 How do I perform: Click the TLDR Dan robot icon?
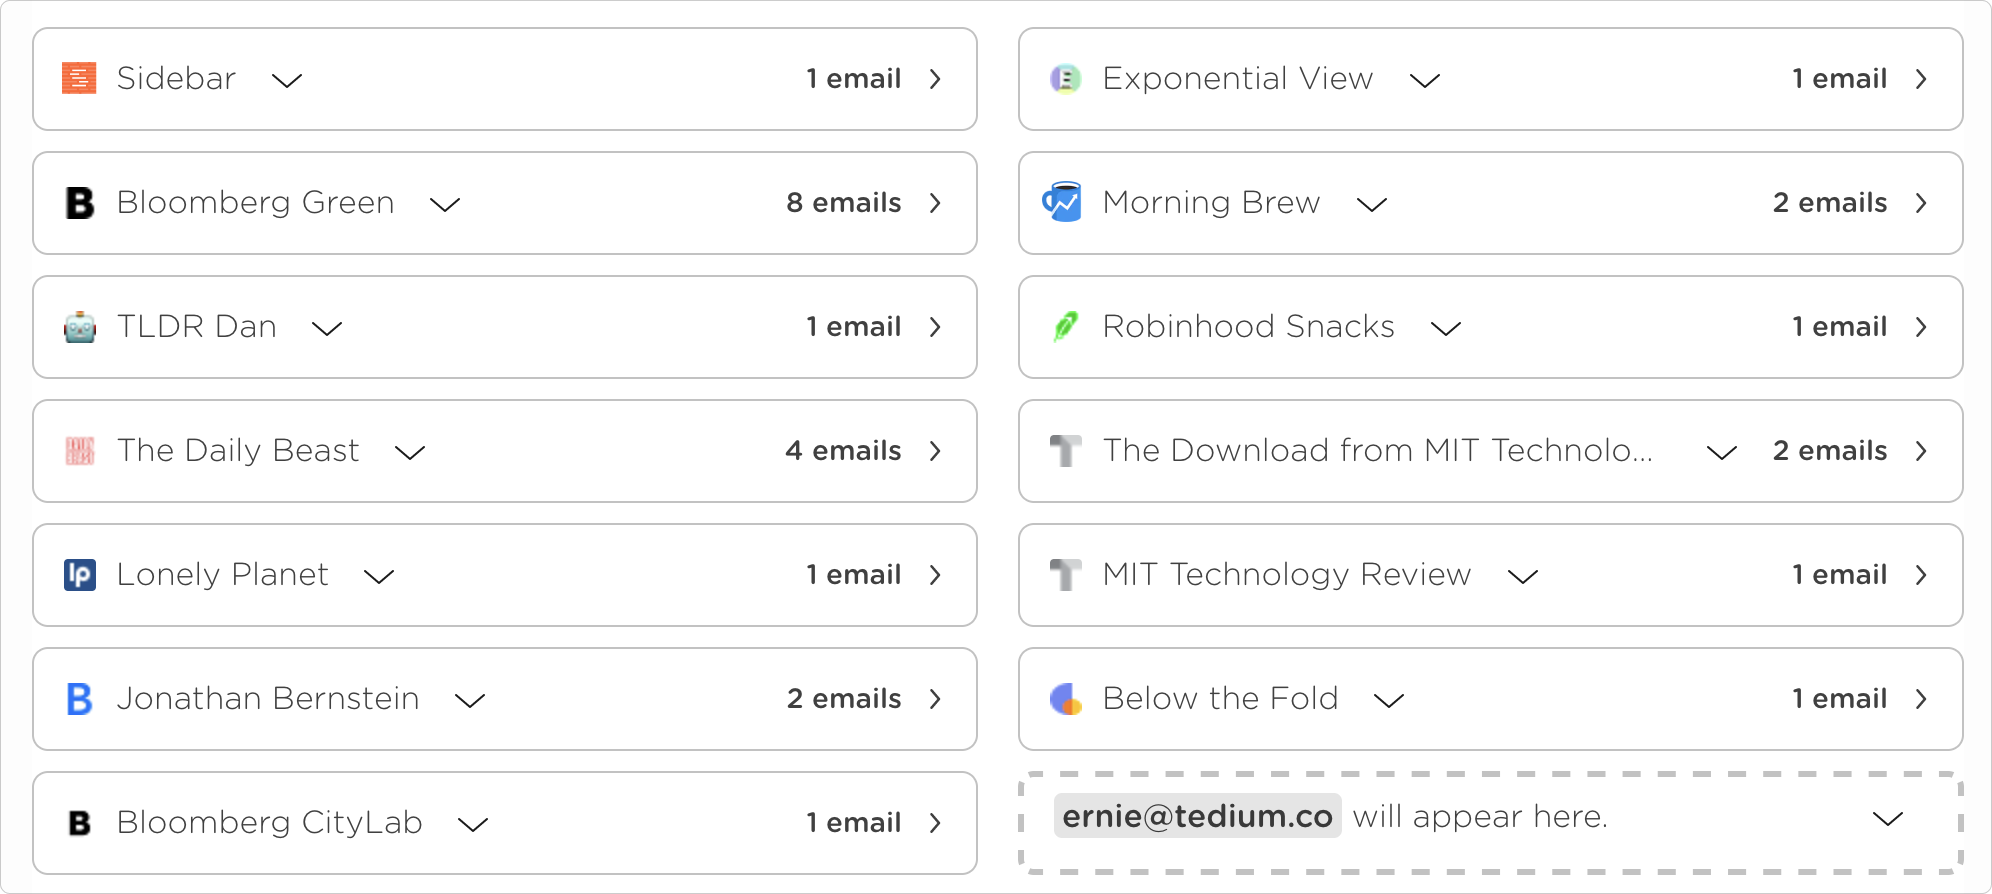79,327
